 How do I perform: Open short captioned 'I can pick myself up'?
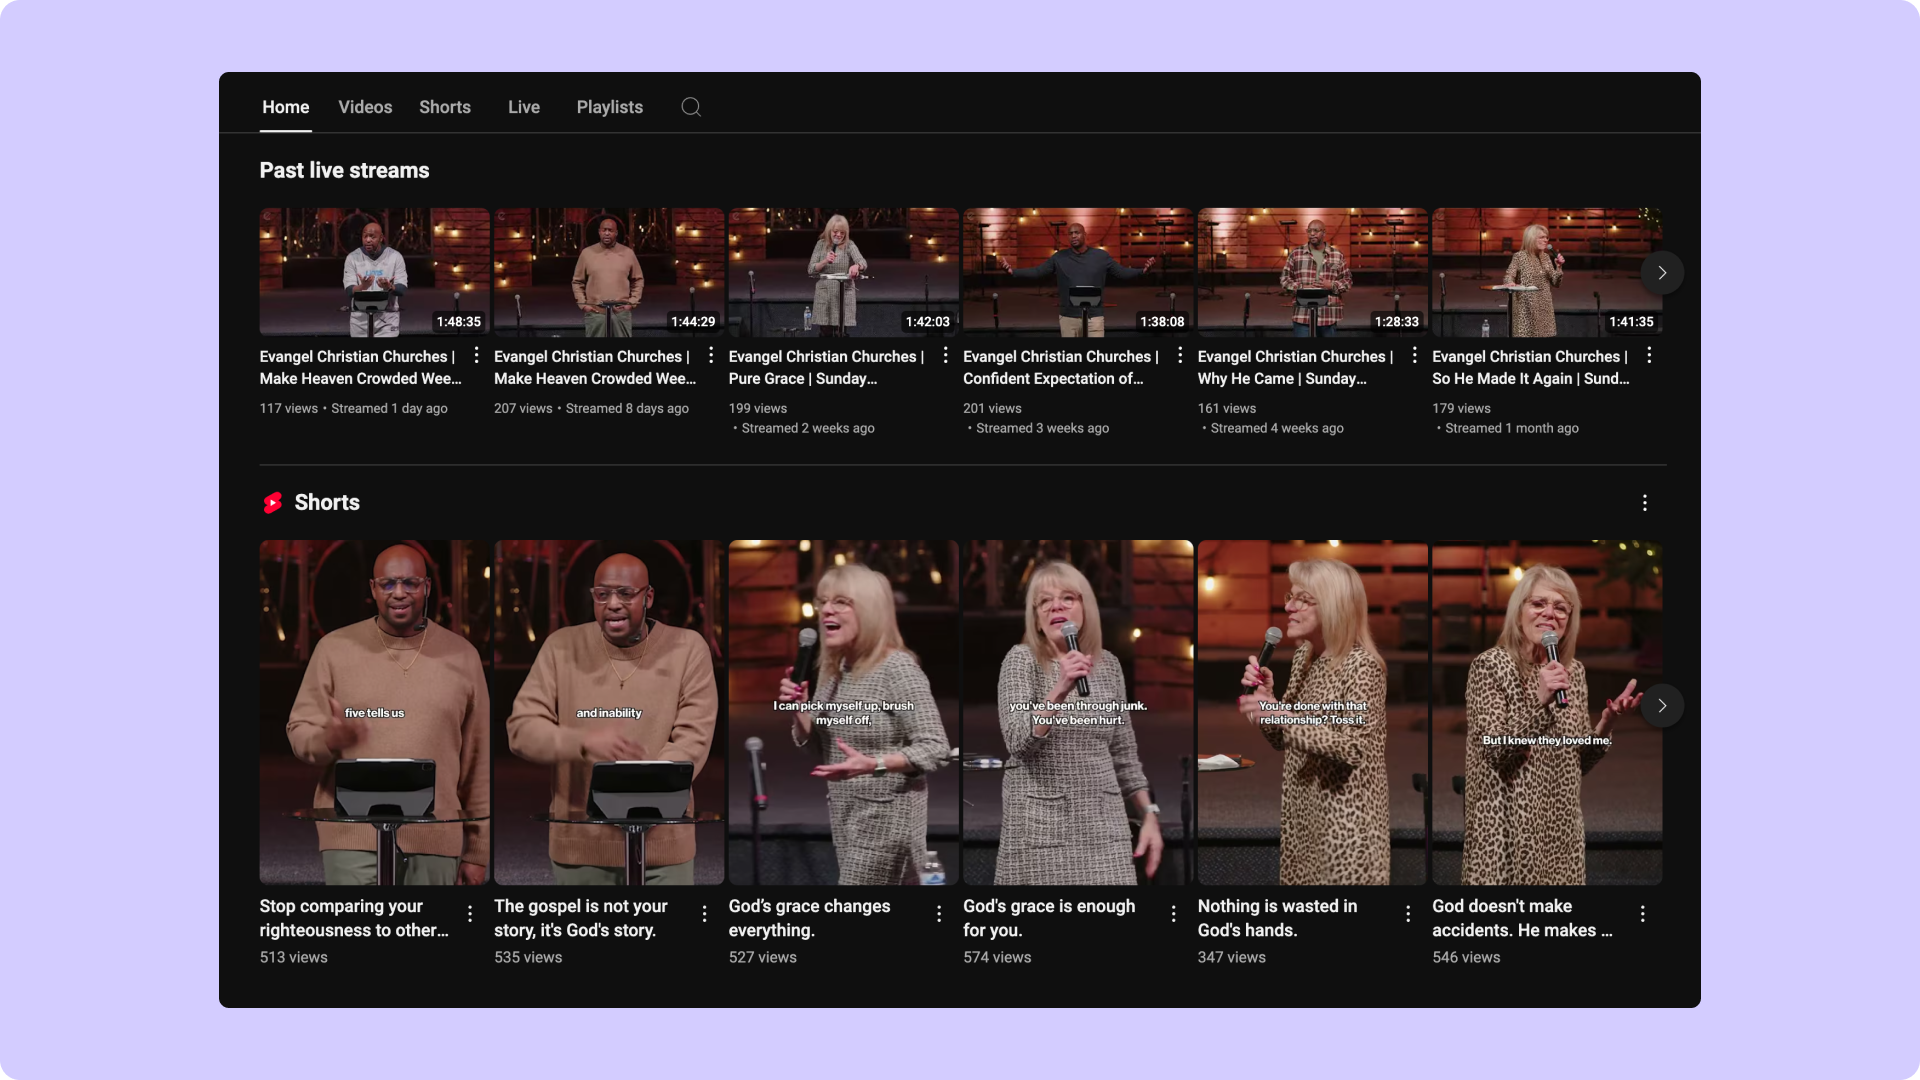click(844, 712)
